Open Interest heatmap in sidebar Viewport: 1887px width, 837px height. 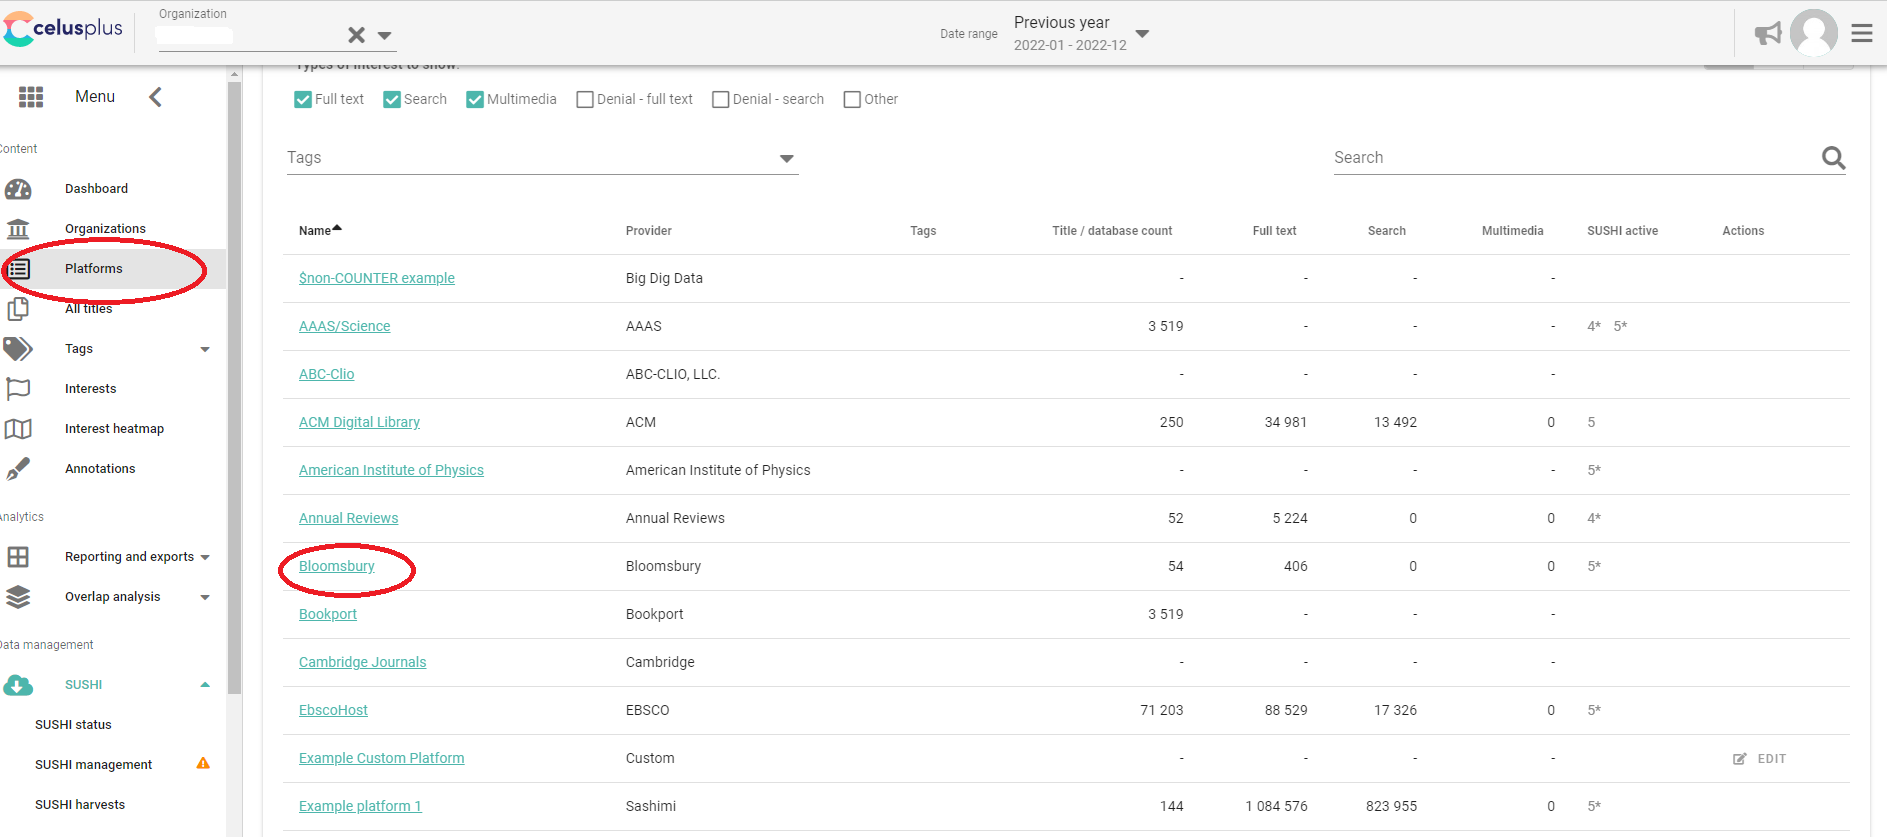(114, 429)
